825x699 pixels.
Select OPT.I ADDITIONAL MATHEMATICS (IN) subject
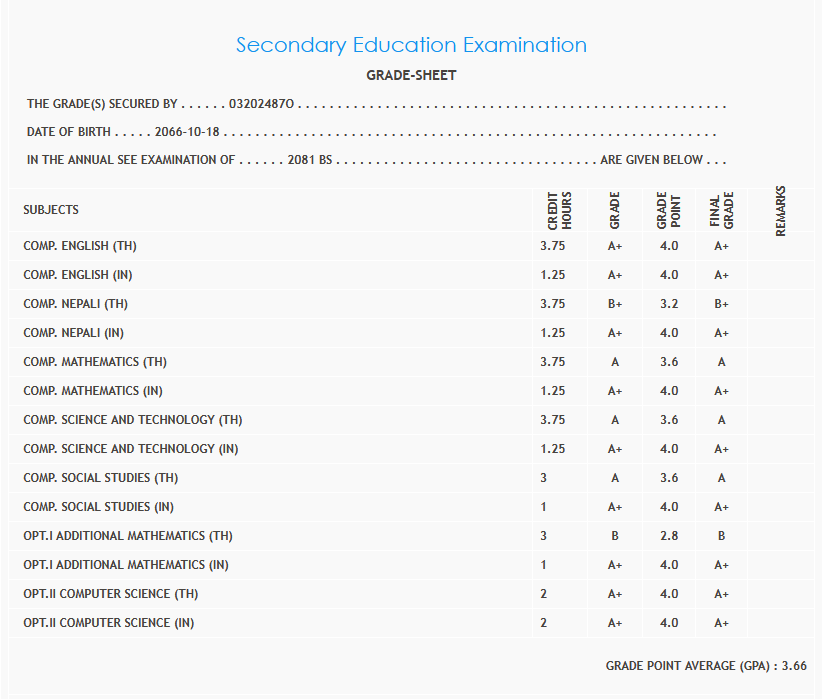tap(126, 565)
